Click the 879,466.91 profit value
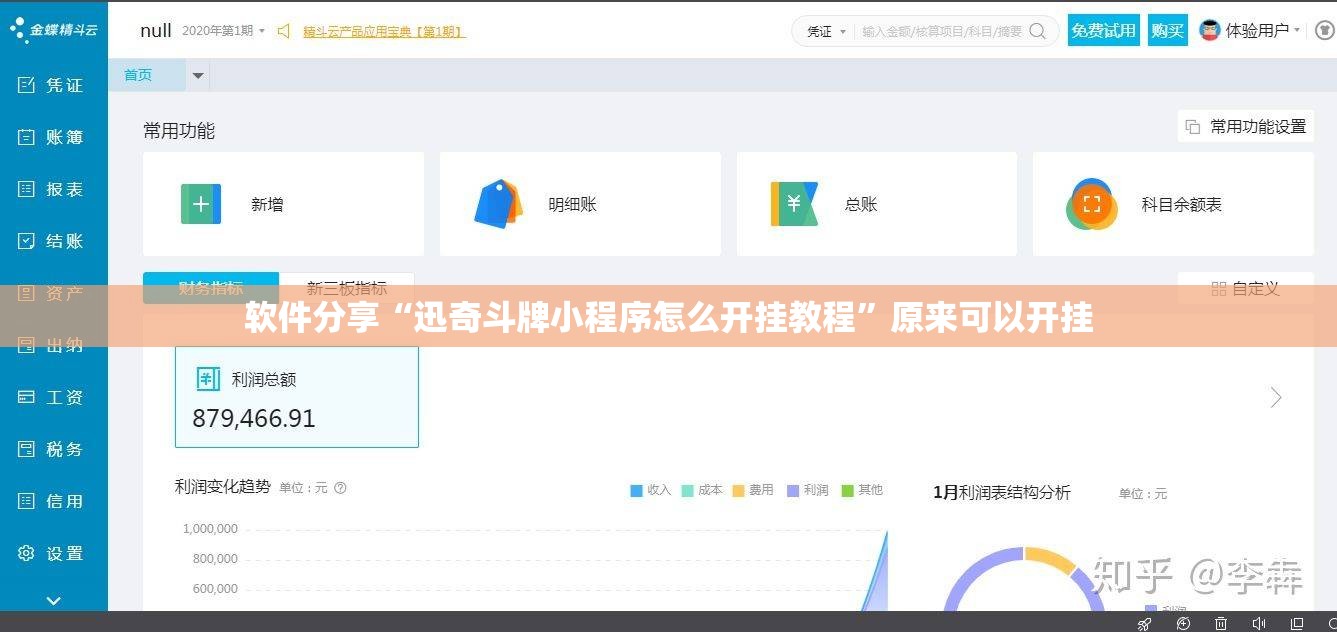1337x632 pixels. [x=254, y=418]
